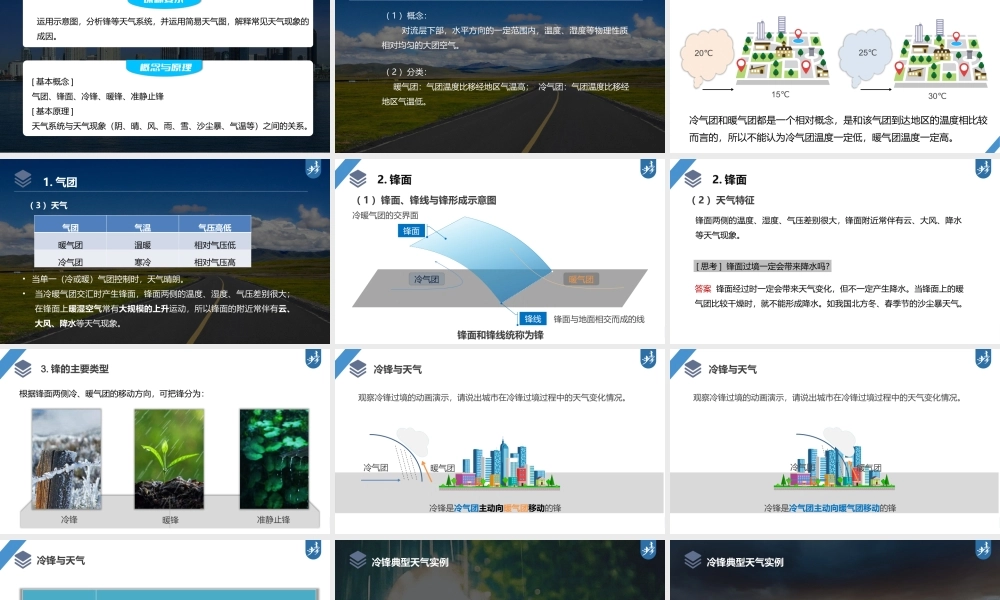Open the green leaves photo above 准静止锋
The width and height of the screenshot is (1000, 600).
pos(273,460)
